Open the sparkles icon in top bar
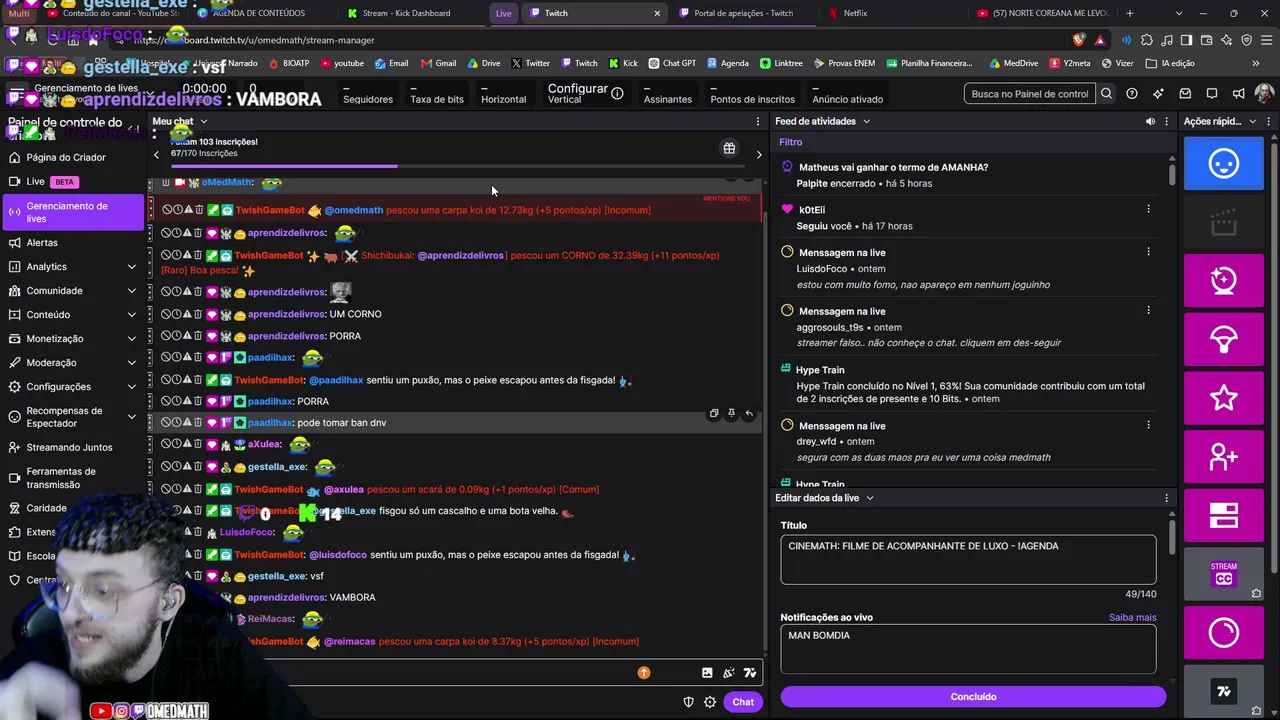The image size is (1280, 720). [x=1158, y=93]
